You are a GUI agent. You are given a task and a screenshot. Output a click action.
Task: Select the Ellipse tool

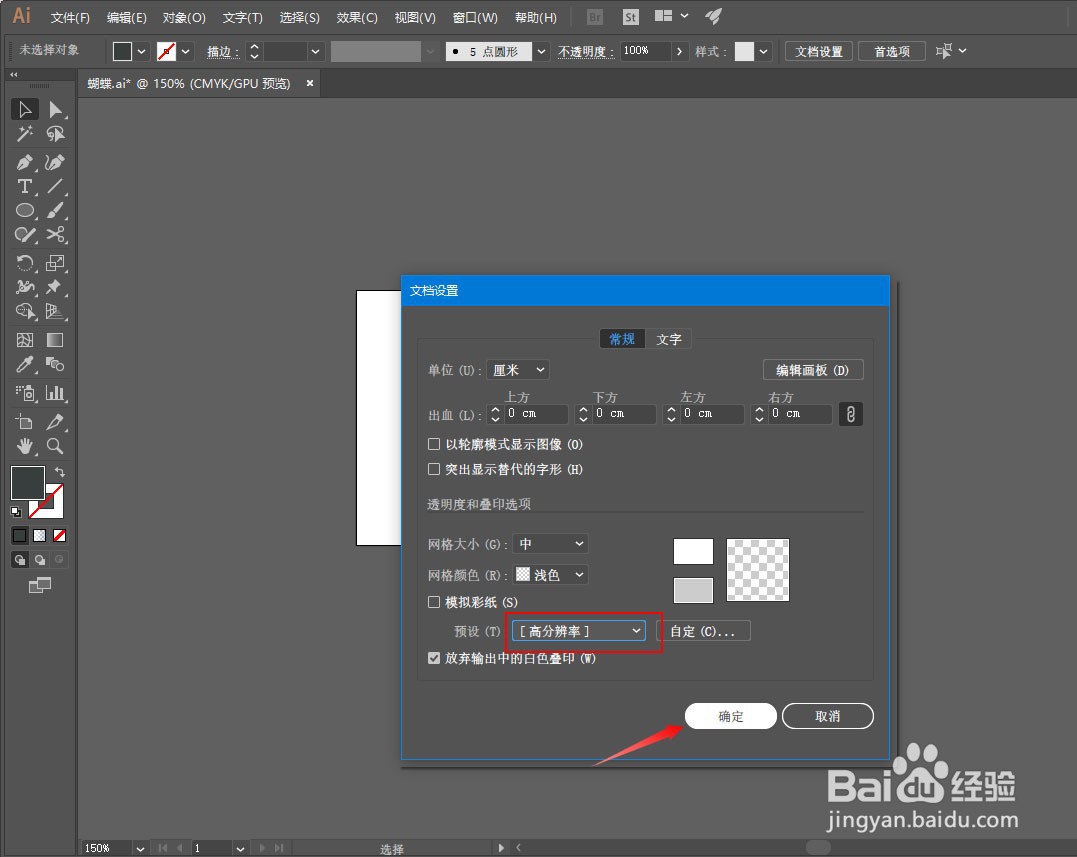click(x=25, y=211)
